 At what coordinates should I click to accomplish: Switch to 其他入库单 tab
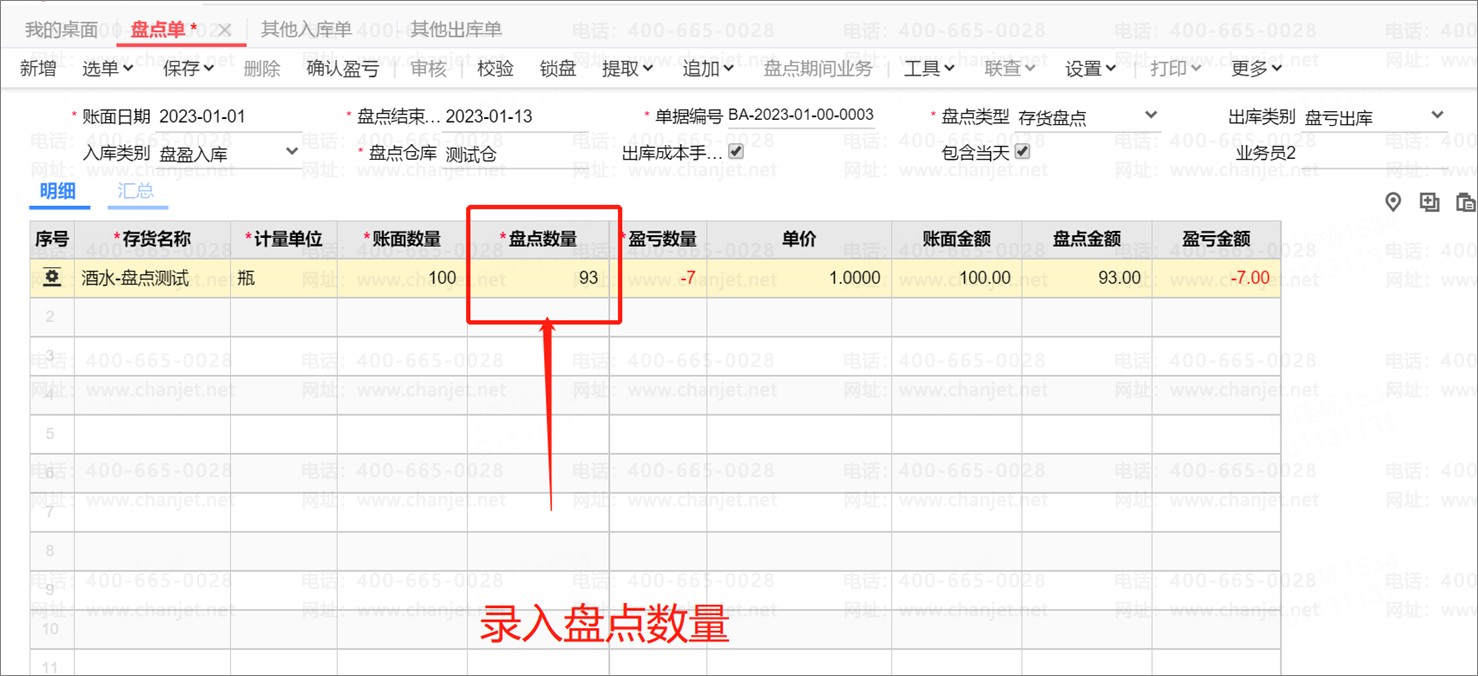(306, 29)
